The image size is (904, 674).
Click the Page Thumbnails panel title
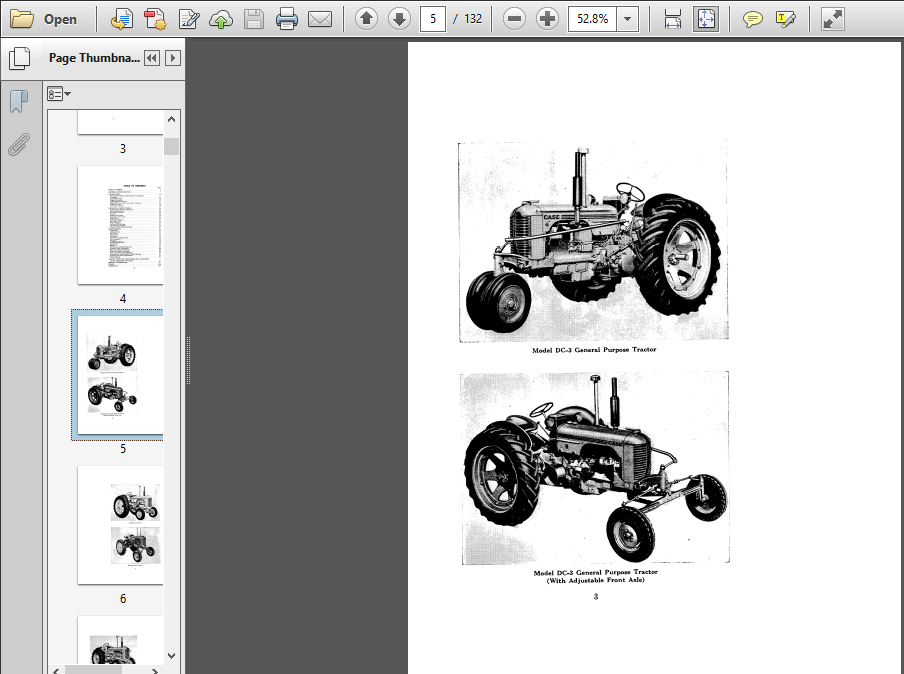[x=94, y=58]
